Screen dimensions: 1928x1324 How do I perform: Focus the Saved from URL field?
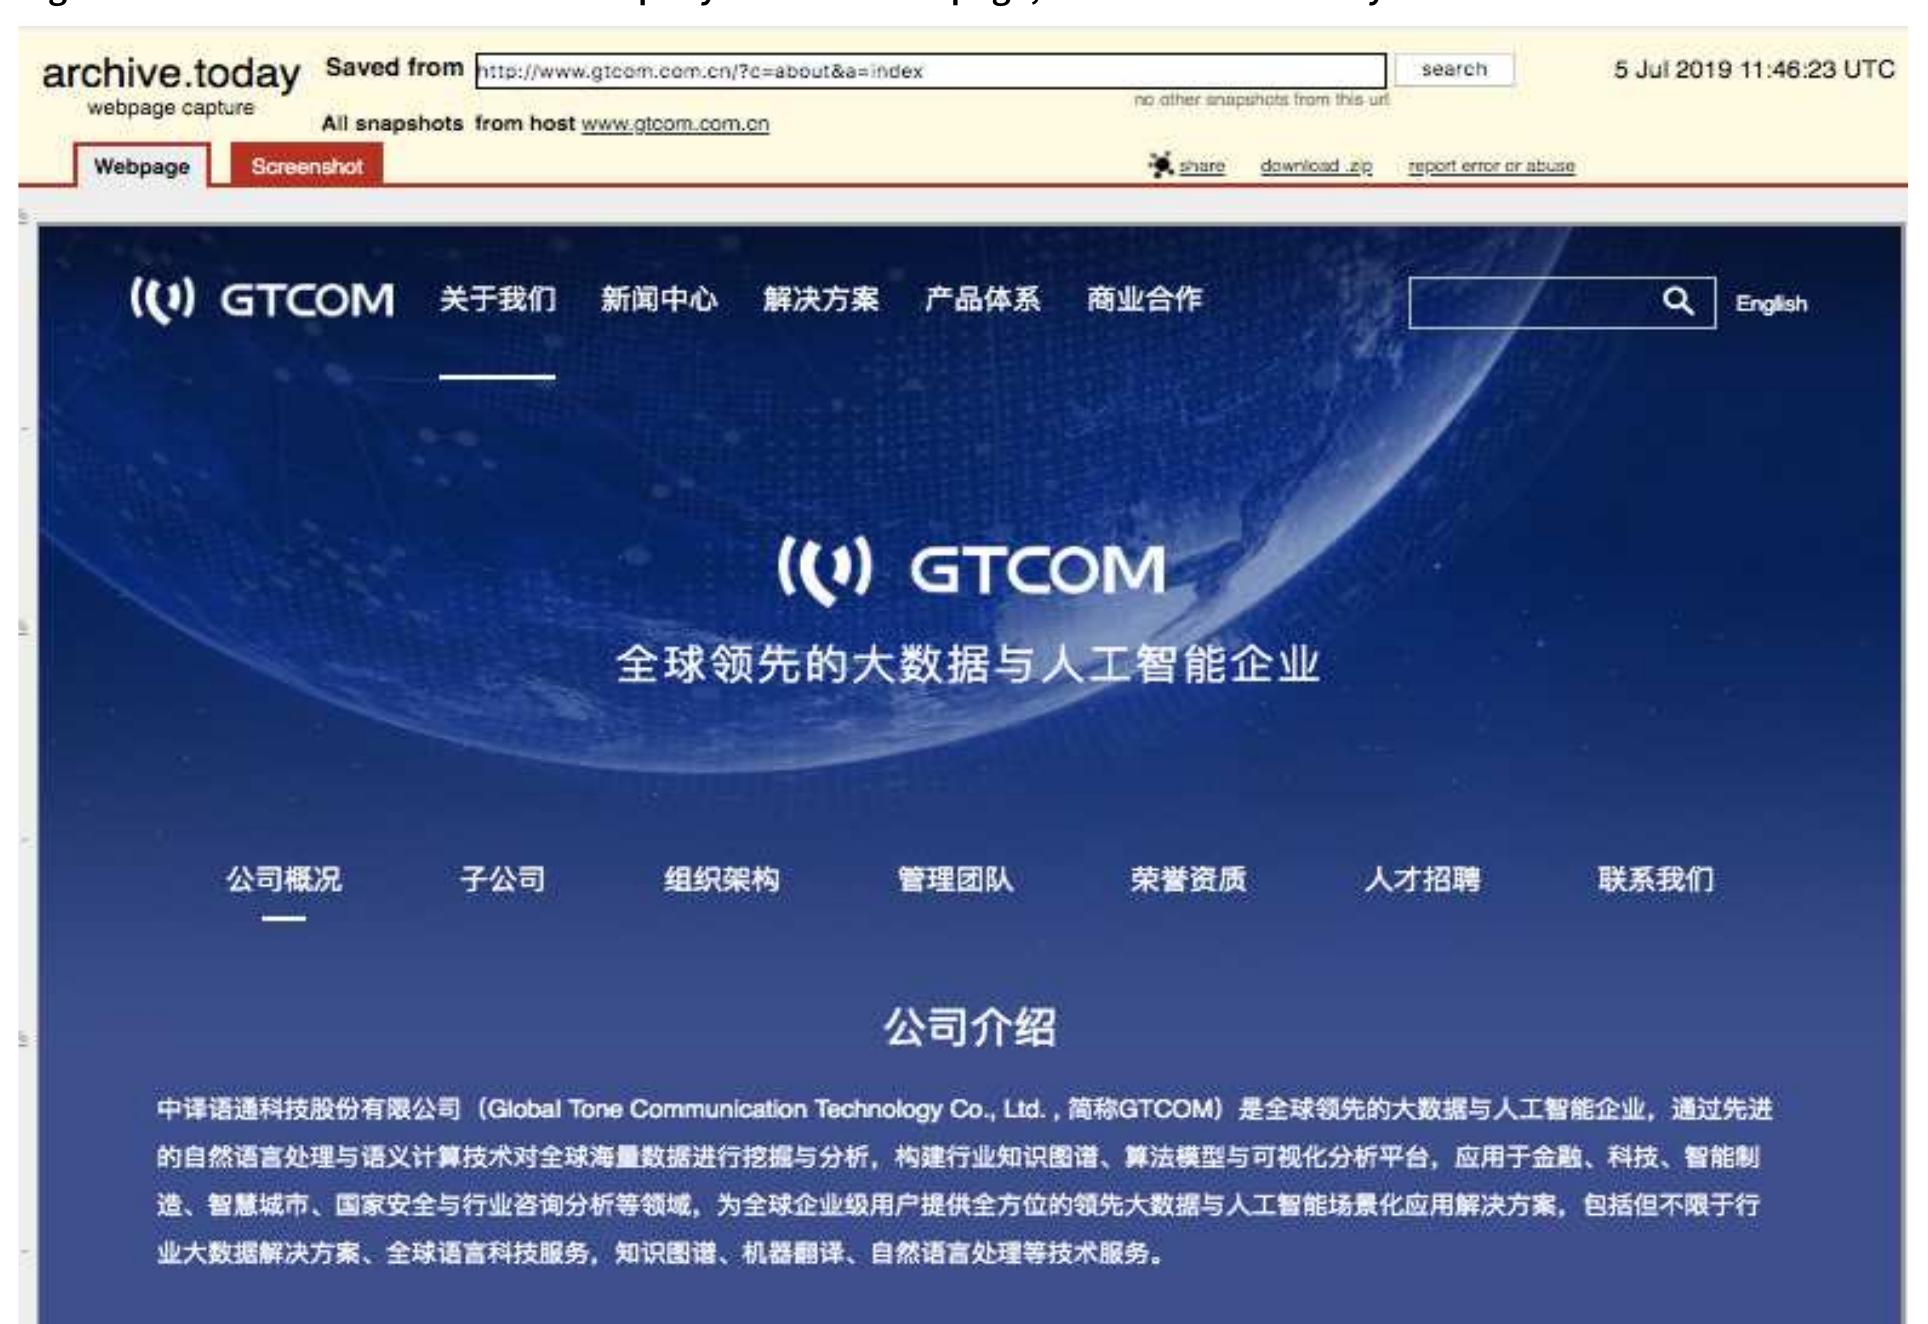click(x=930, y=71)
